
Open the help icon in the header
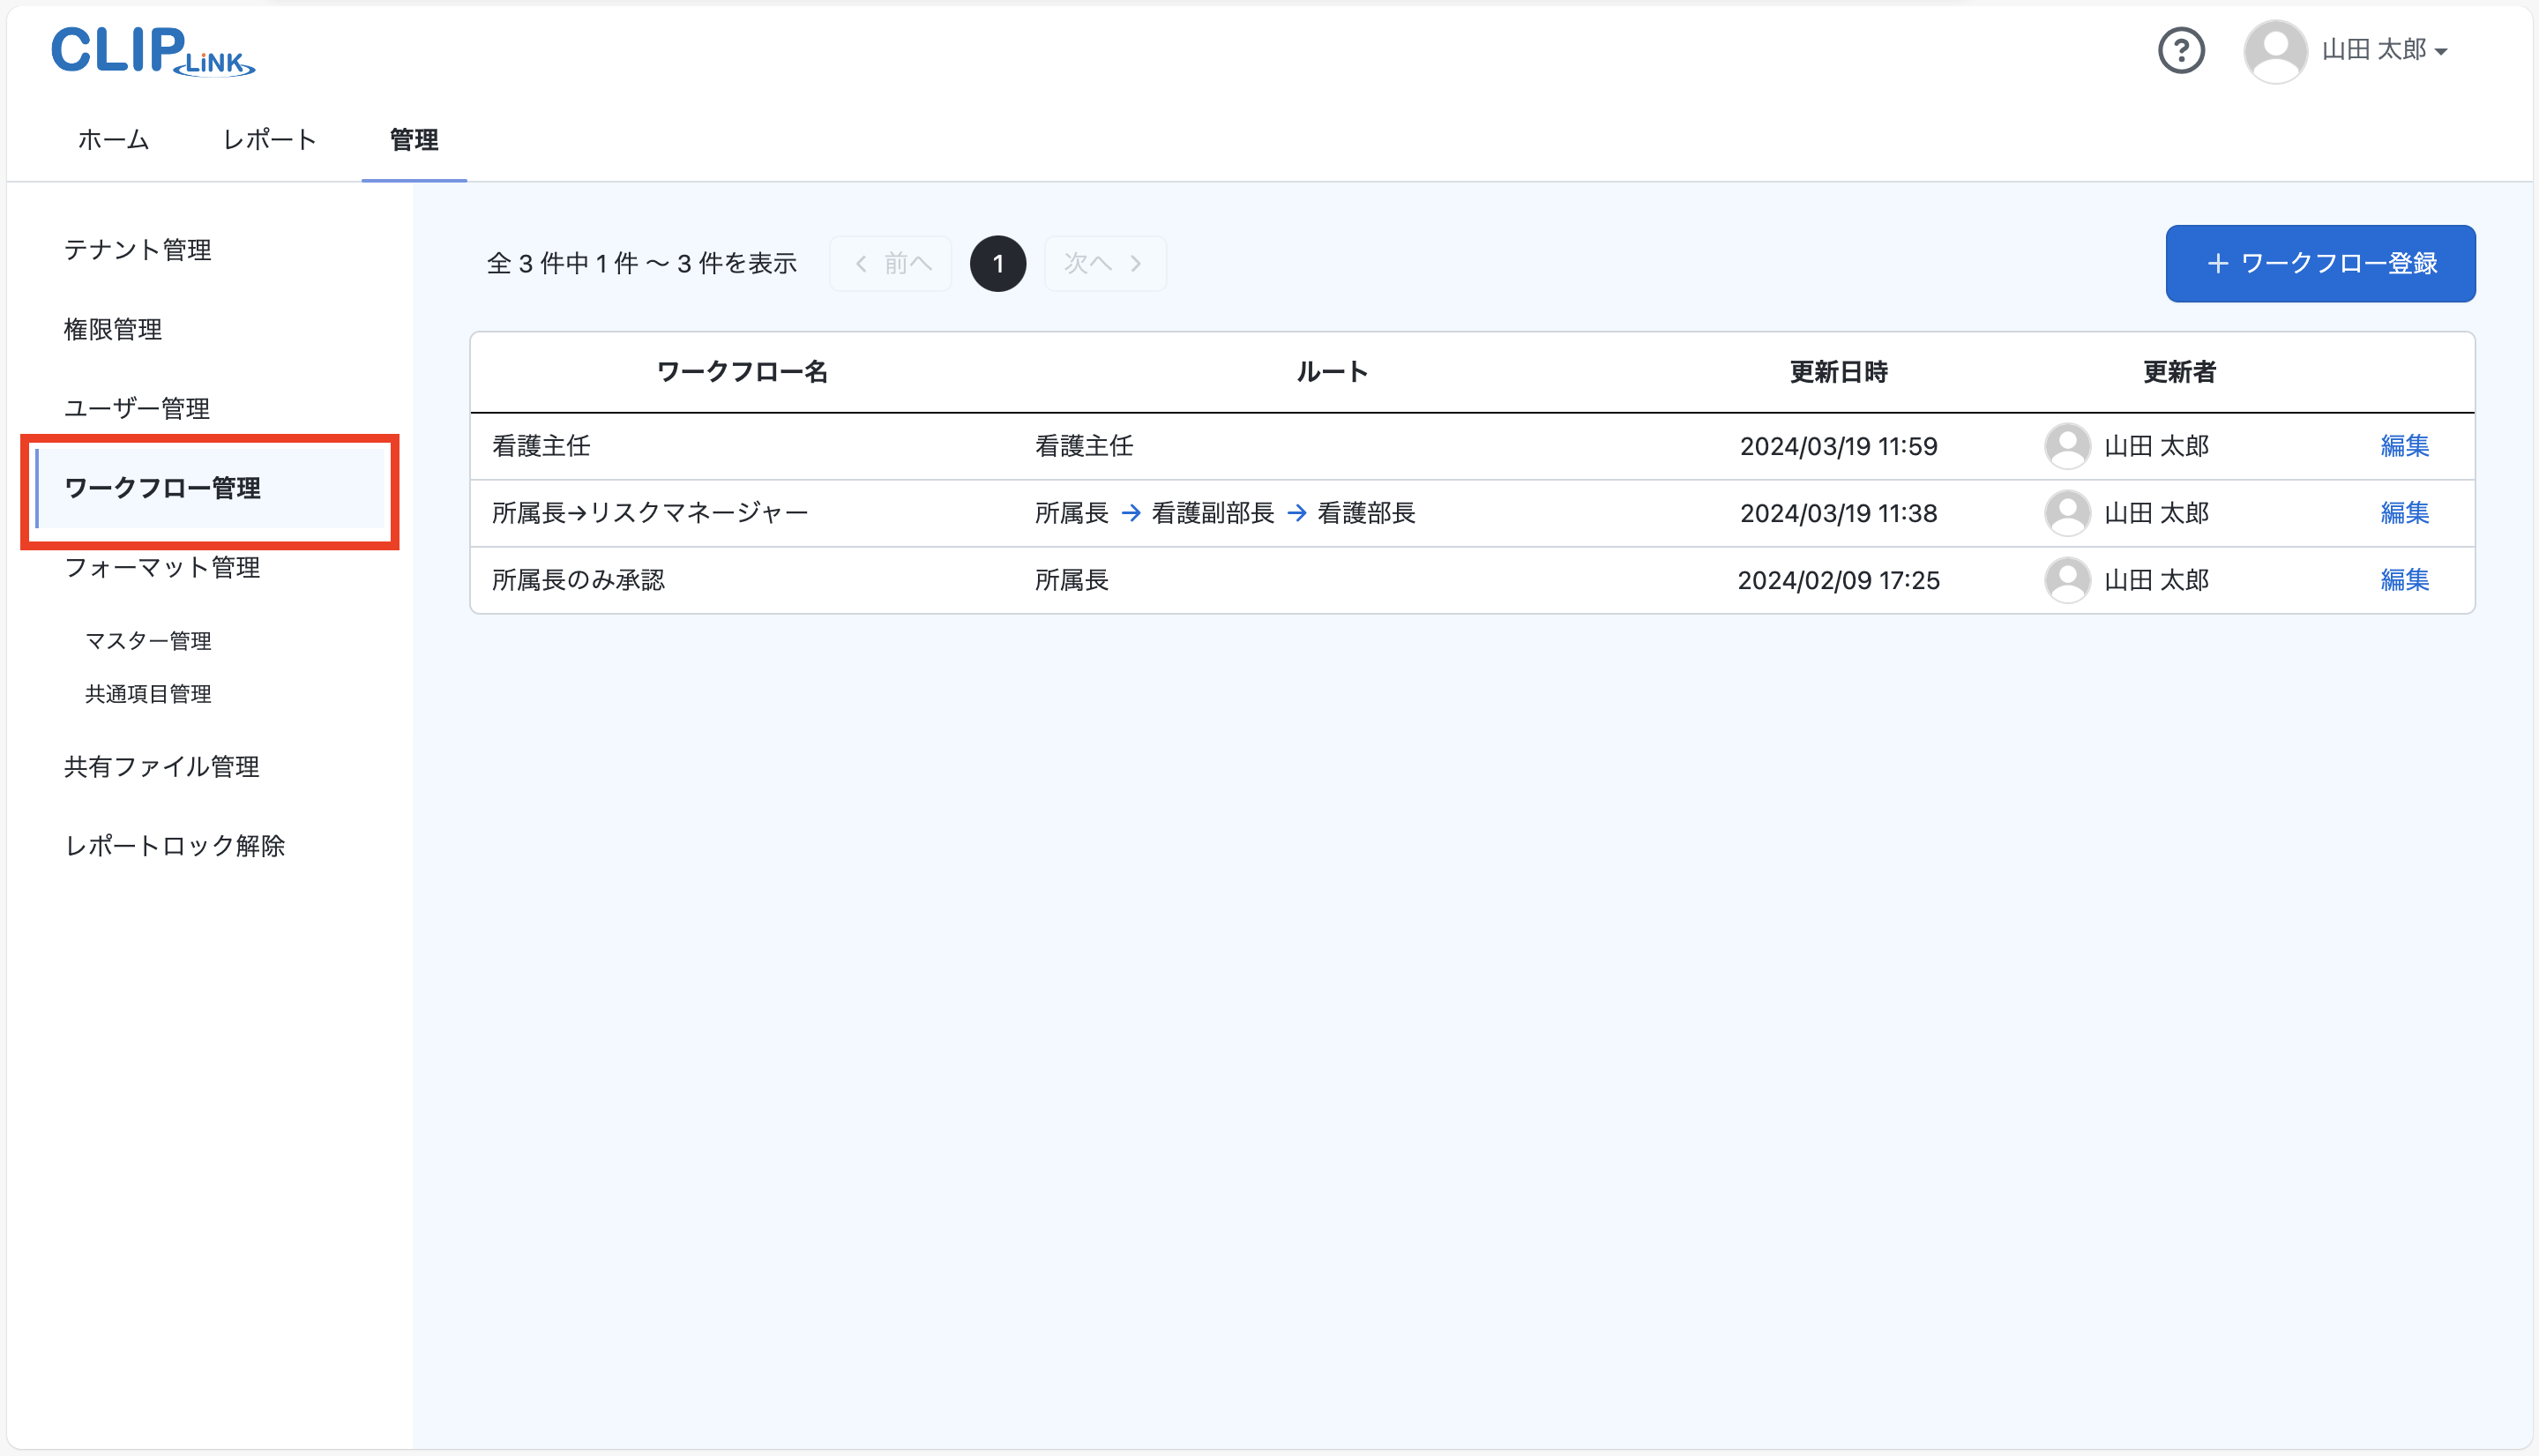coord(2181,50)
